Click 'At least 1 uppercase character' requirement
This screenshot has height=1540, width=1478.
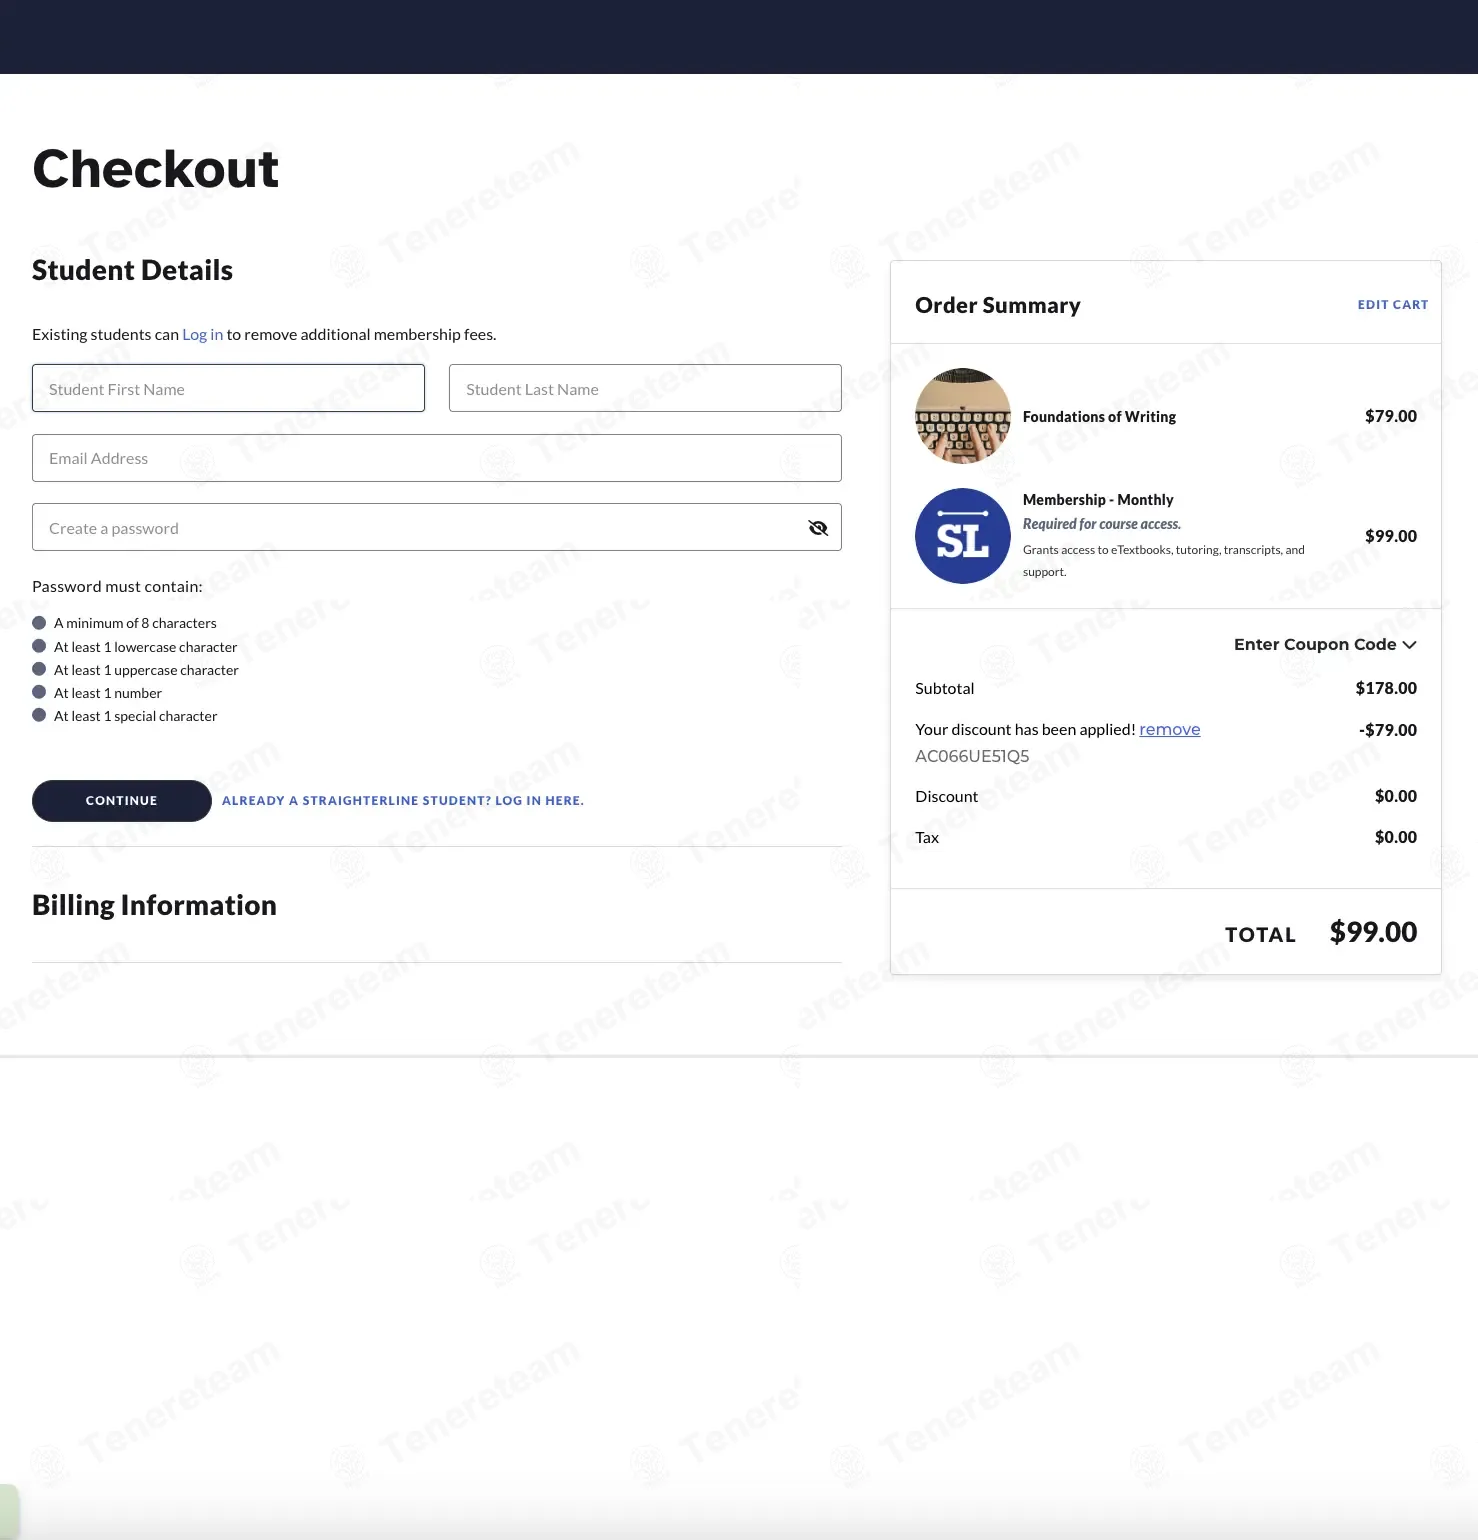(x=146, y=670)
